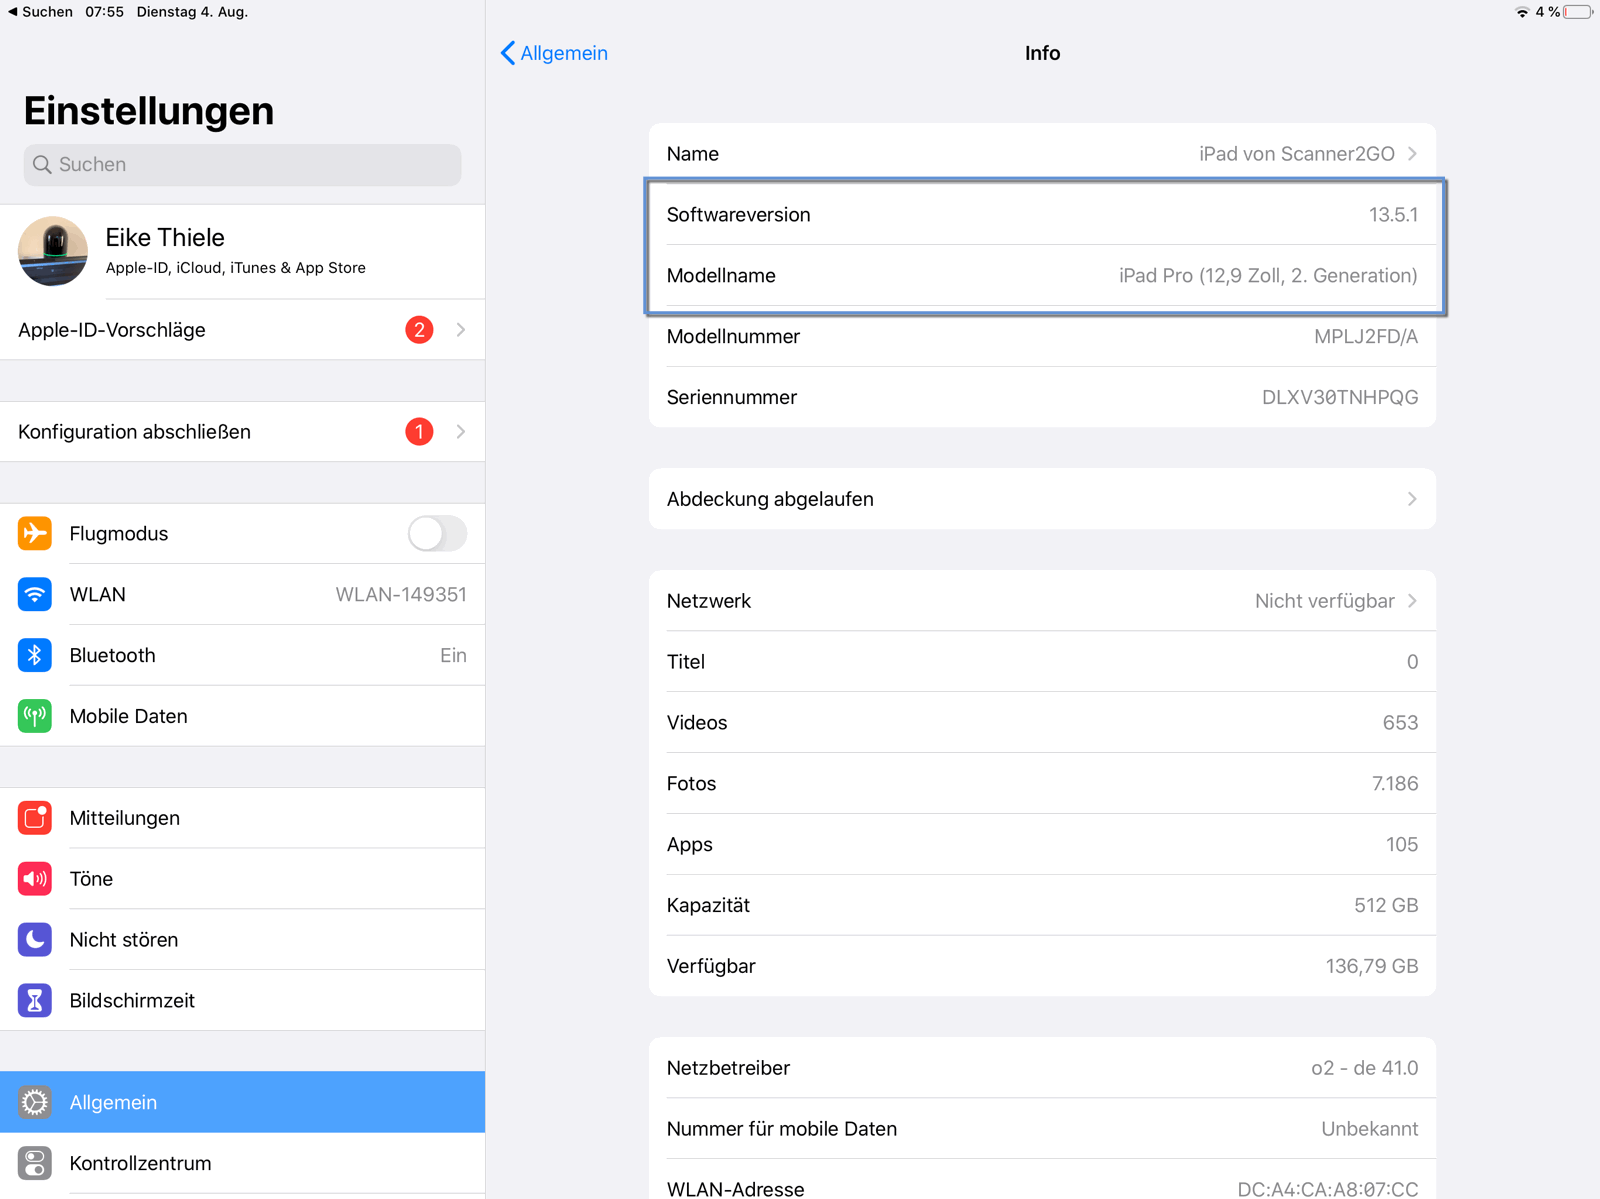Tap the Softwareversion 13.5.1 value
The height and width of the screenshot is (1199, 1600).
[1393, 214]
